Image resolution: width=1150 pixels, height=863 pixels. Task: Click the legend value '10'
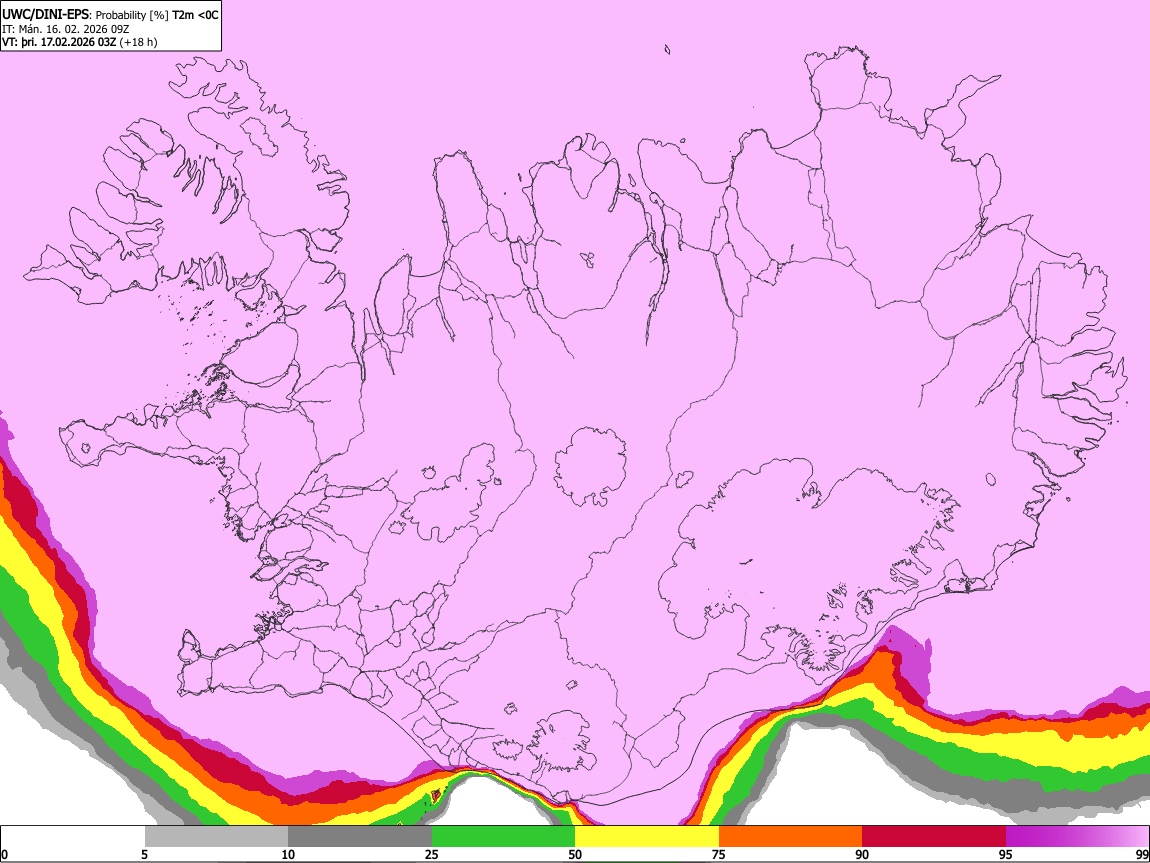pos(288,854)
